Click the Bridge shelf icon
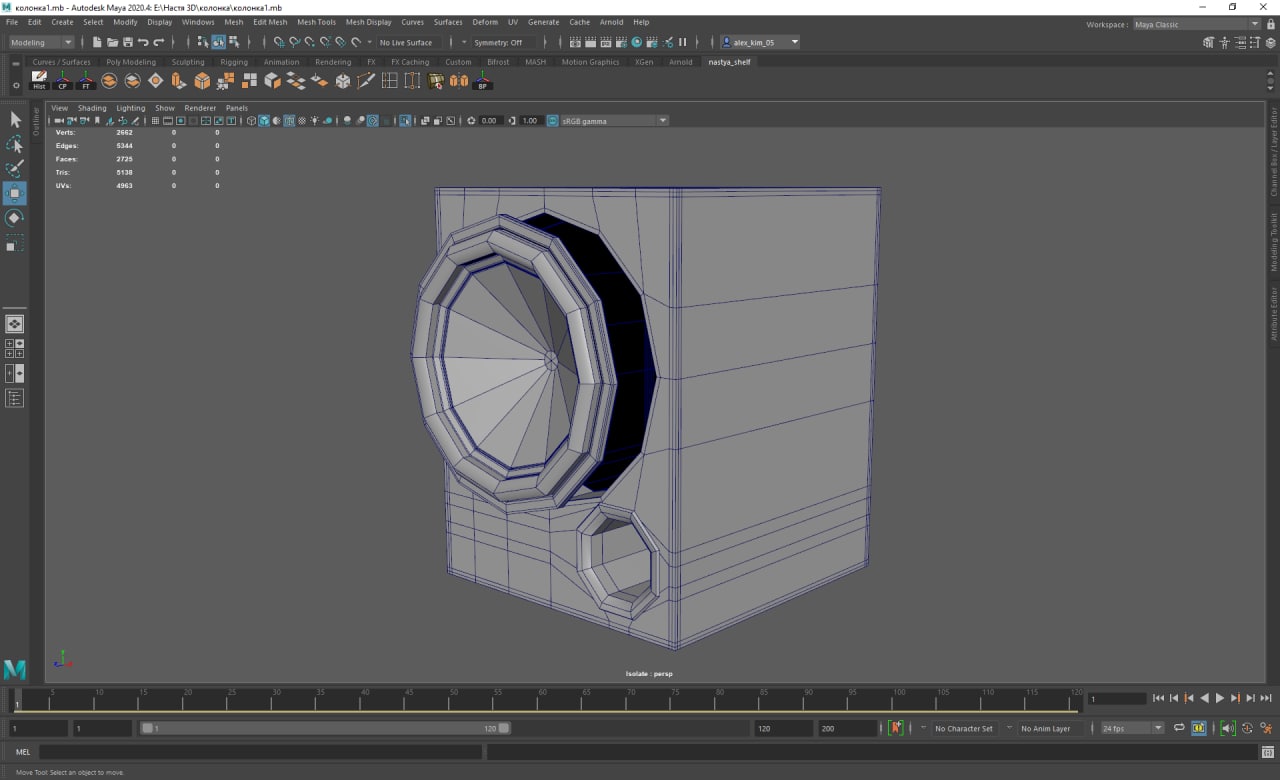This screenshot has height=780, width=1280. pos(296,80)
